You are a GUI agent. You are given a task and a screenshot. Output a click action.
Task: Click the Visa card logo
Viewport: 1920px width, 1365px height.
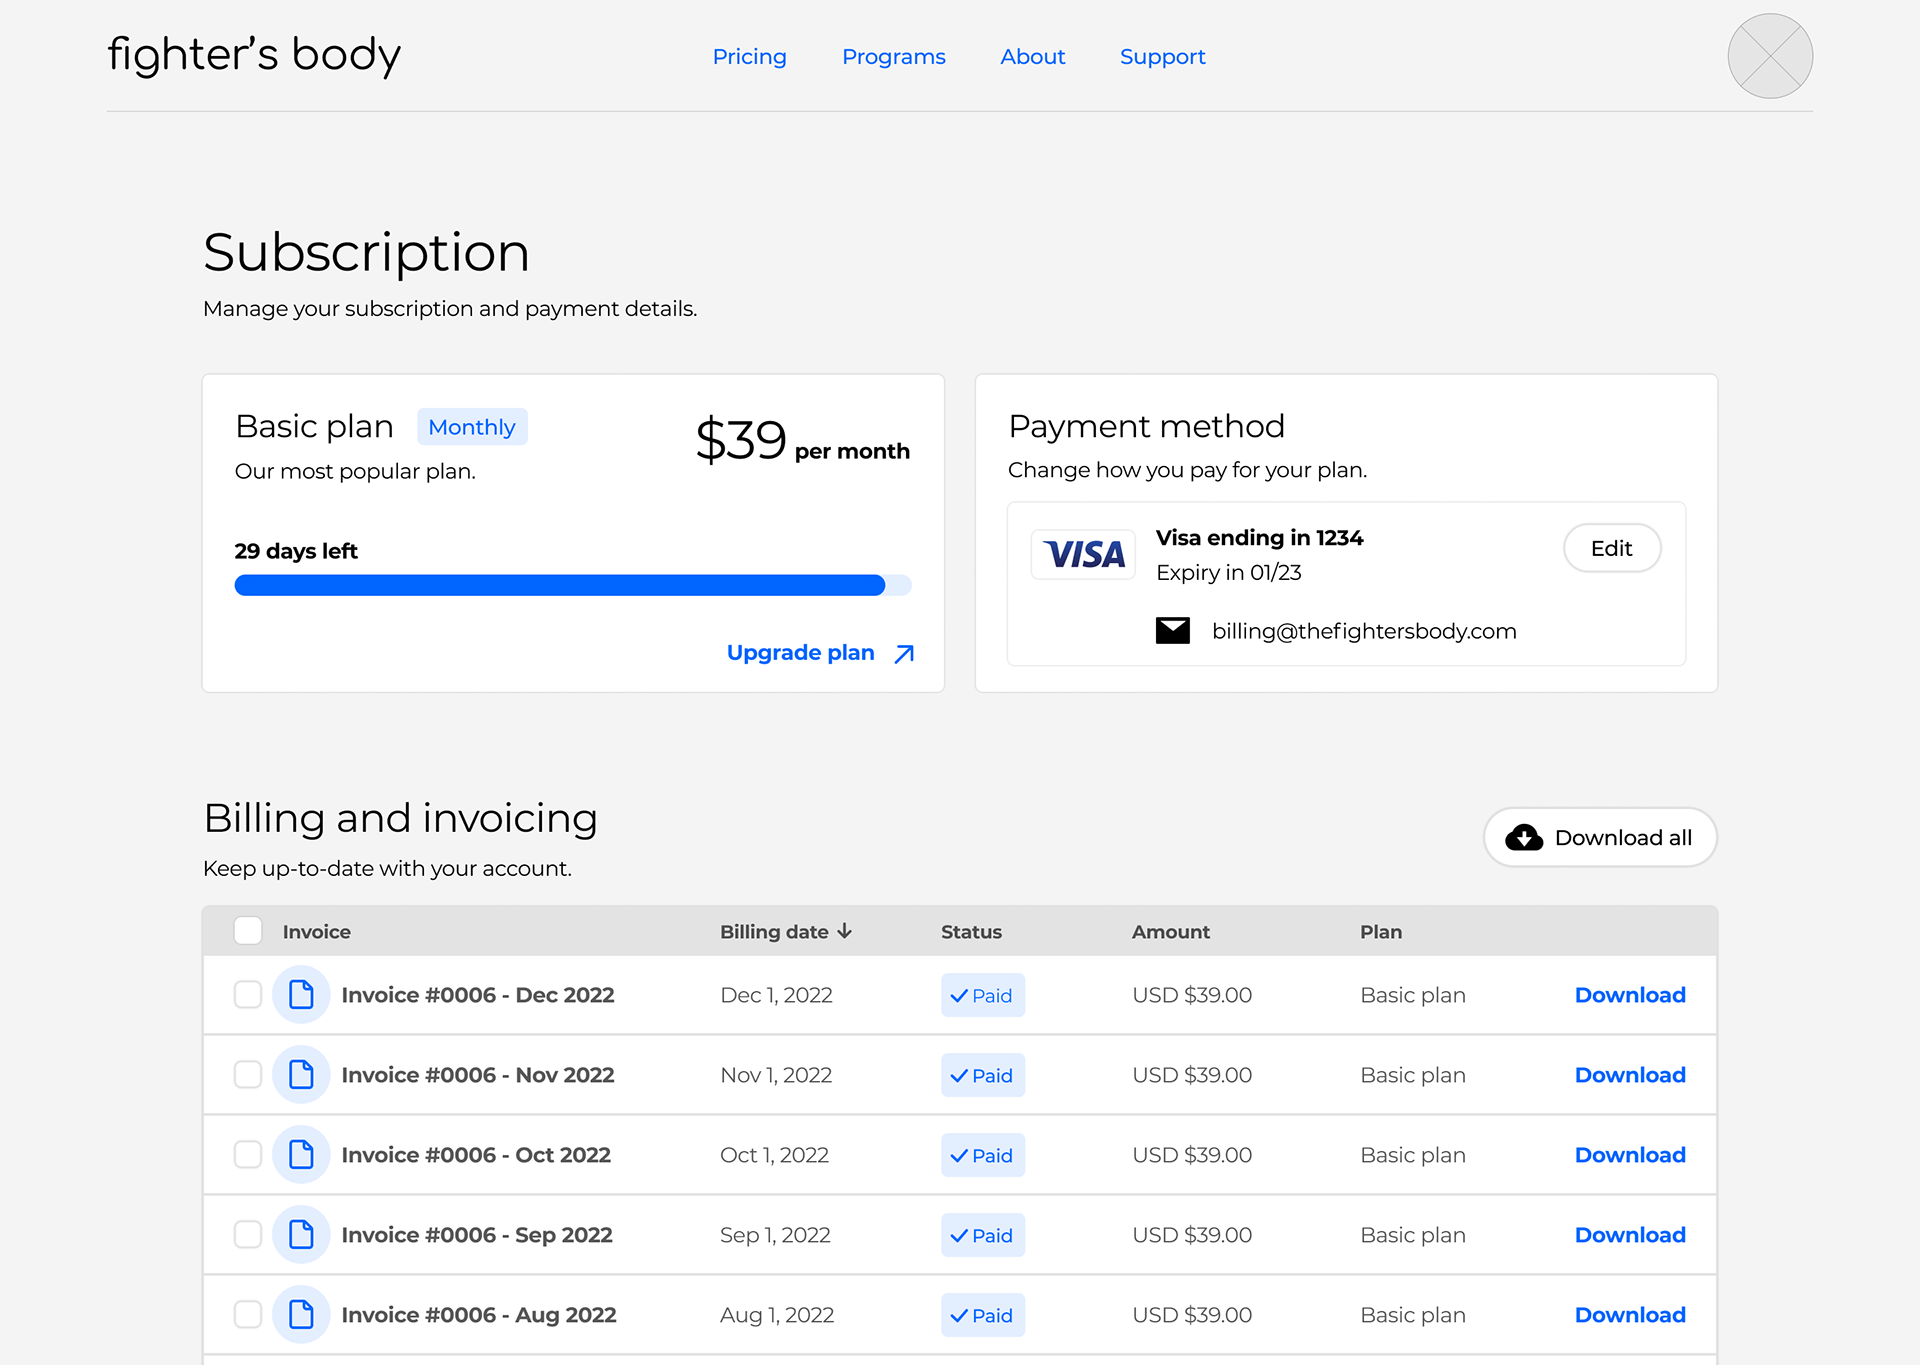coord(1083,553)
